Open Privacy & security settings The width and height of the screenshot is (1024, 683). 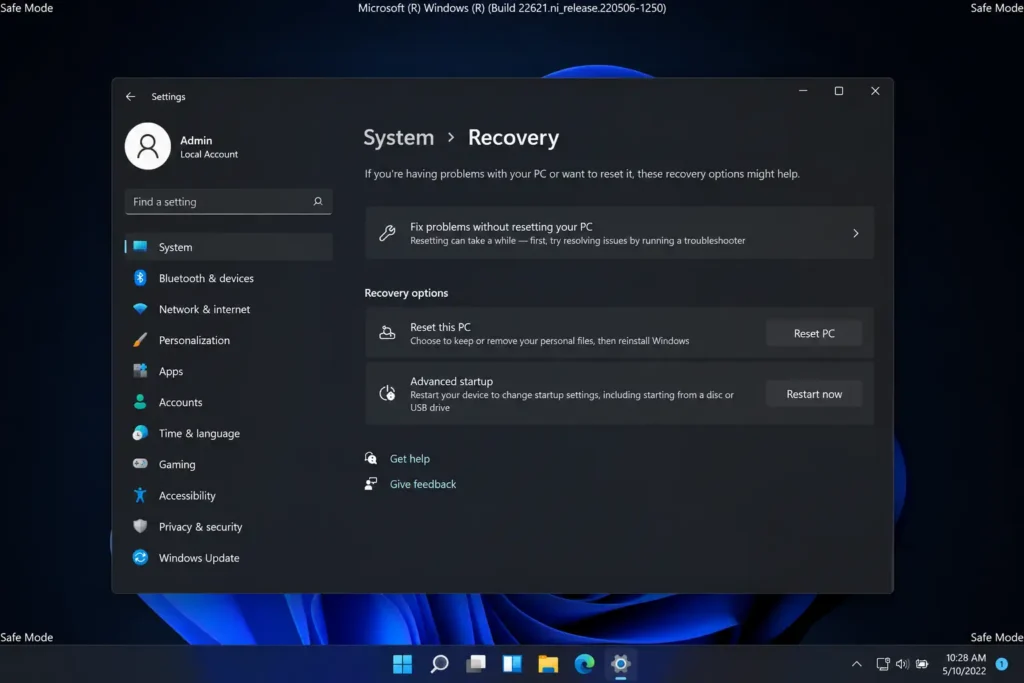tap(229, 527)
